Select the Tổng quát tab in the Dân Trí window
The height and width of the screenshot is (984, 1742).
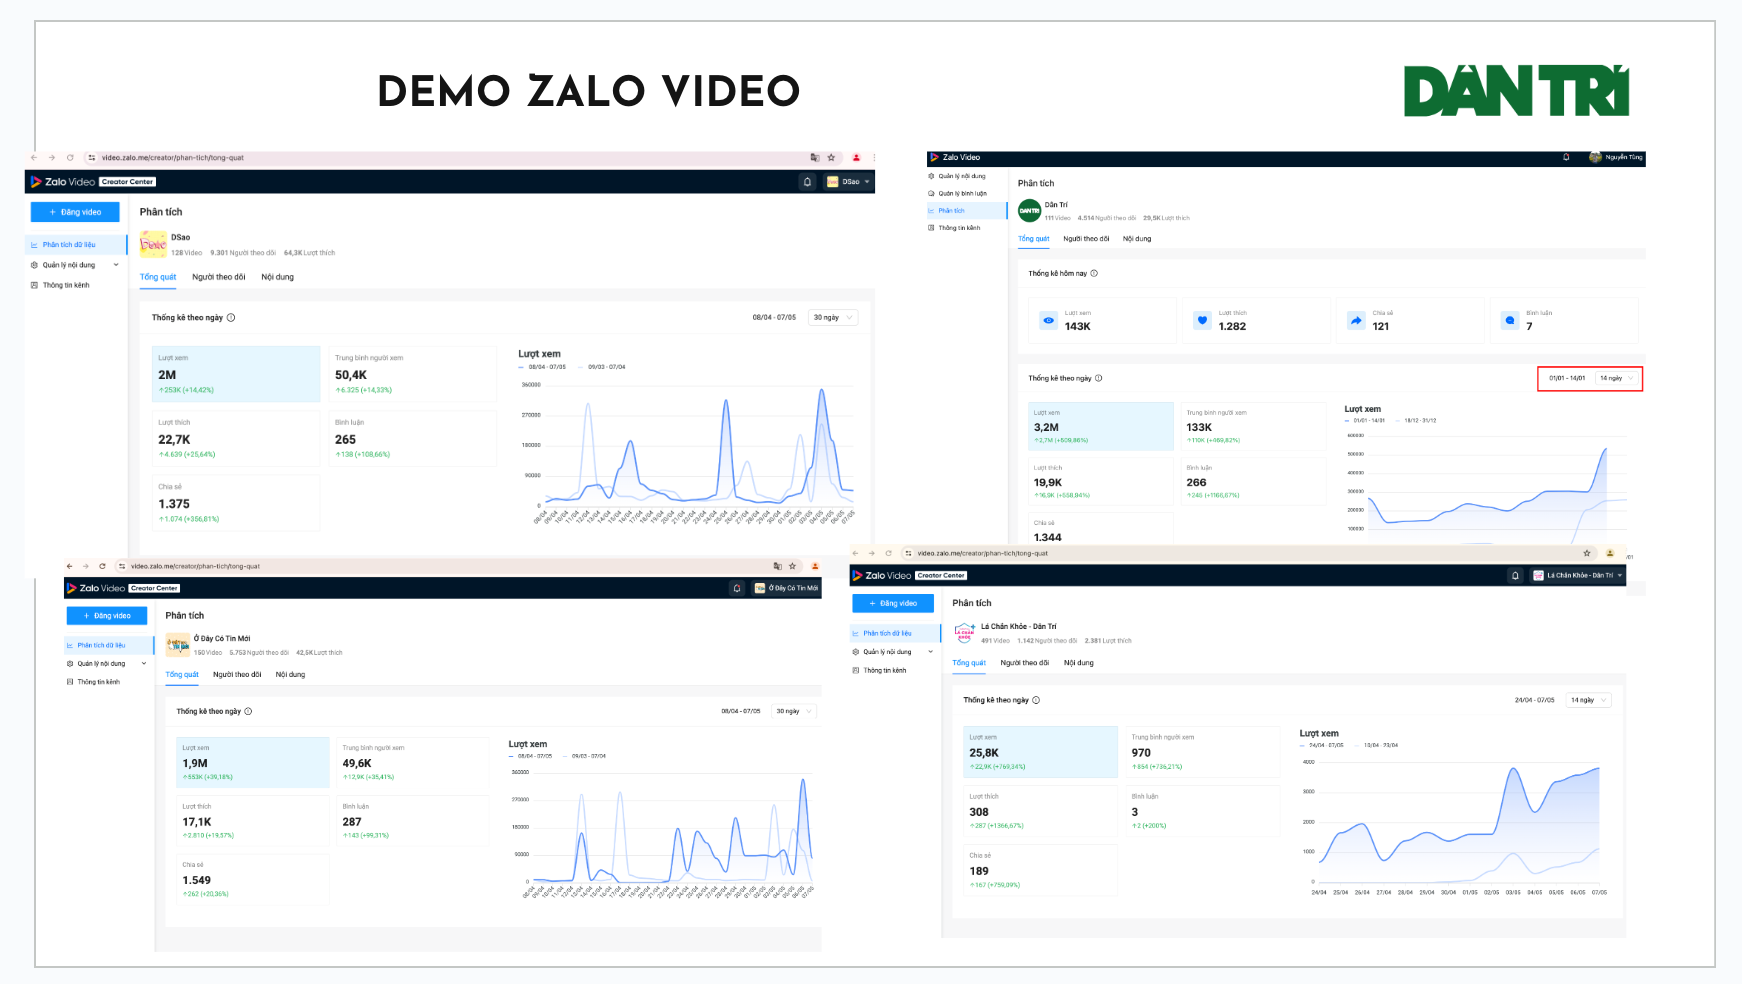coord(1034,239)
